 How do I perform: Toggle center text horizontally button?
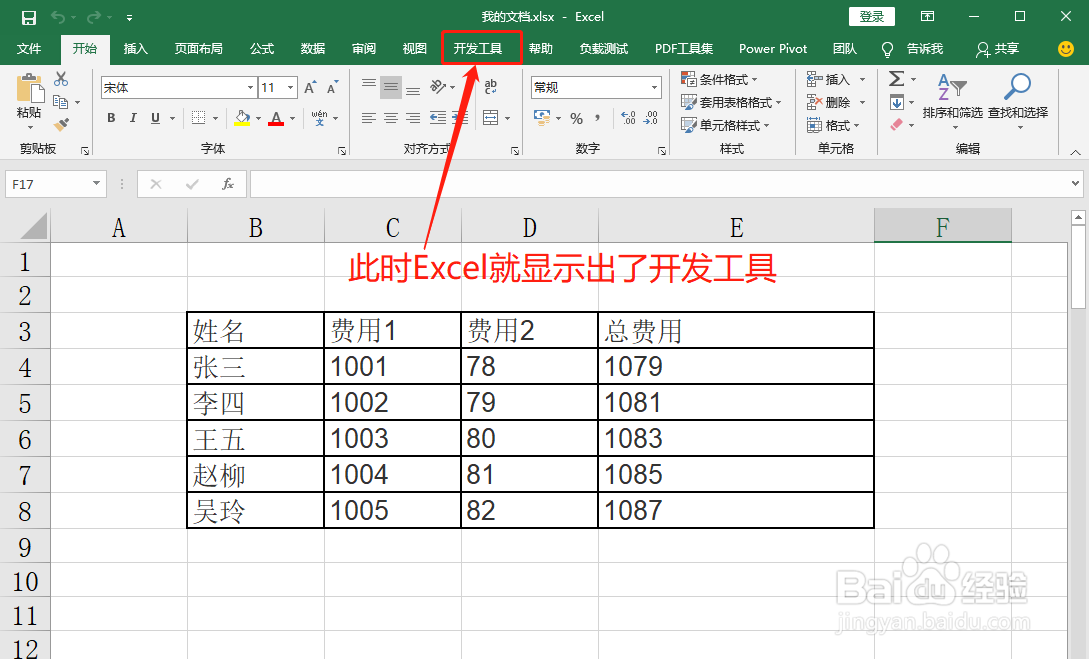pos(391,118)
